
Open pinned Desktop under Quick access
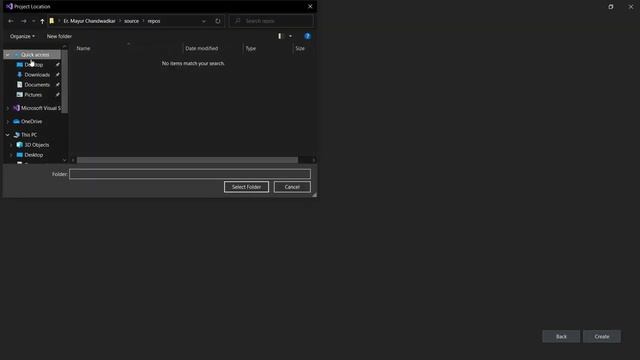tap(33, 65)
